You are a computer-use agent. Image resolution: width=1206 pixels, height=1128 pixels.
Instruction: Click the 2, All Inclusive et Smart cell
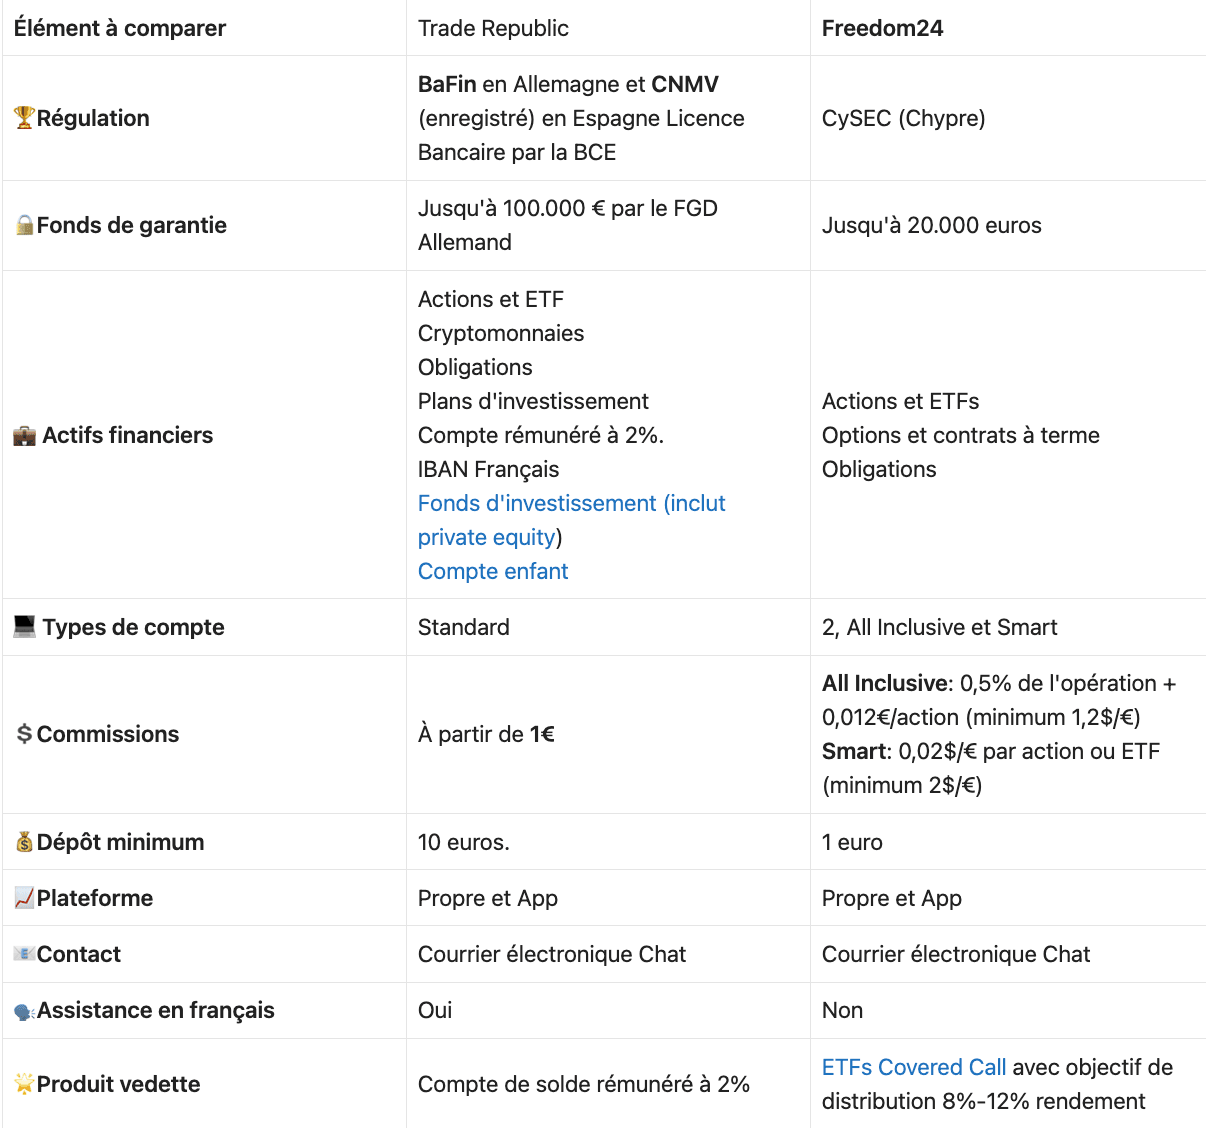939,627
